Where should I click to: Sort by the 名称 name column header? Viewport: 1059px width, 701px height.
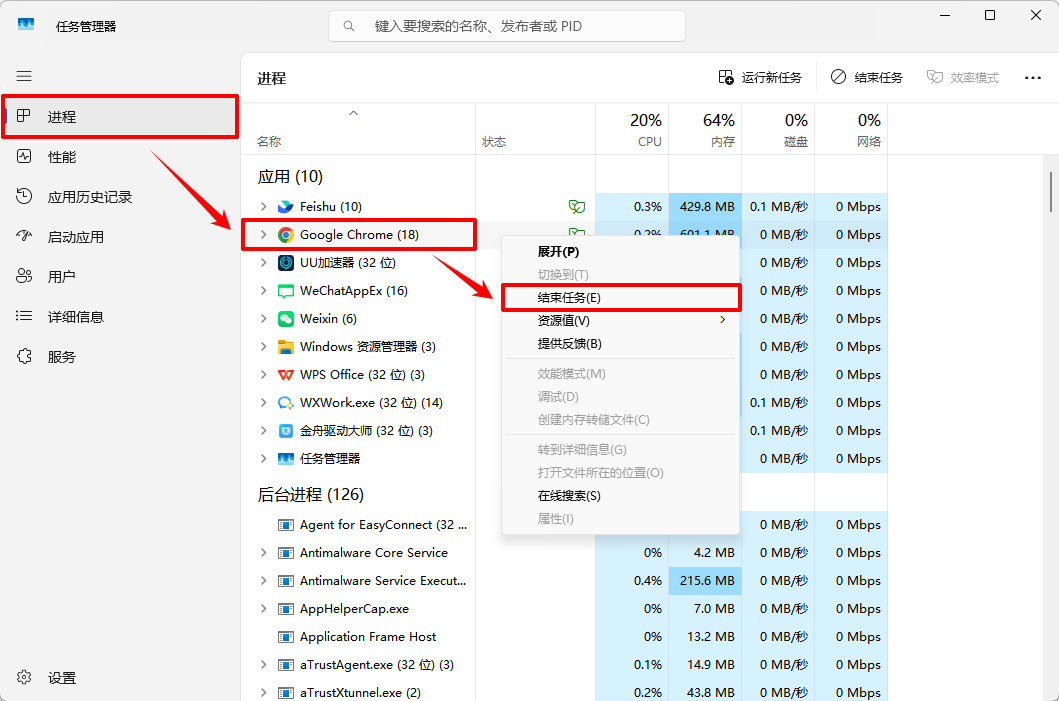[359, 129]
